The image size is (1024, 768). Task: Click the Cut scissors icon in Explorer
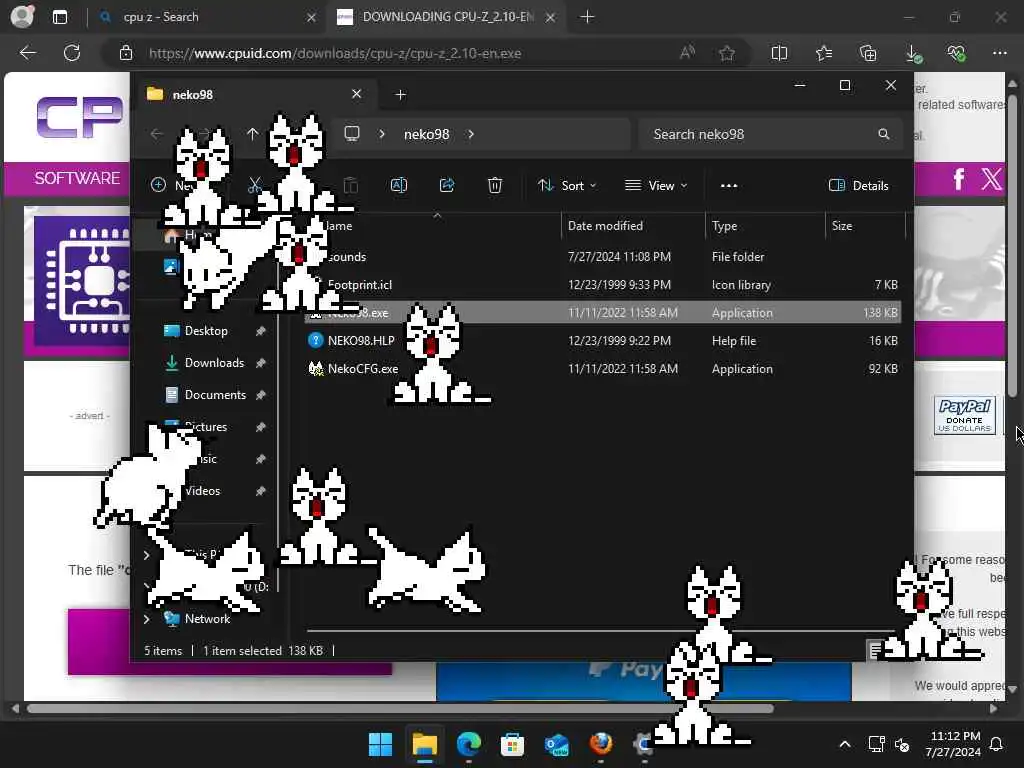tap(255, 185)
